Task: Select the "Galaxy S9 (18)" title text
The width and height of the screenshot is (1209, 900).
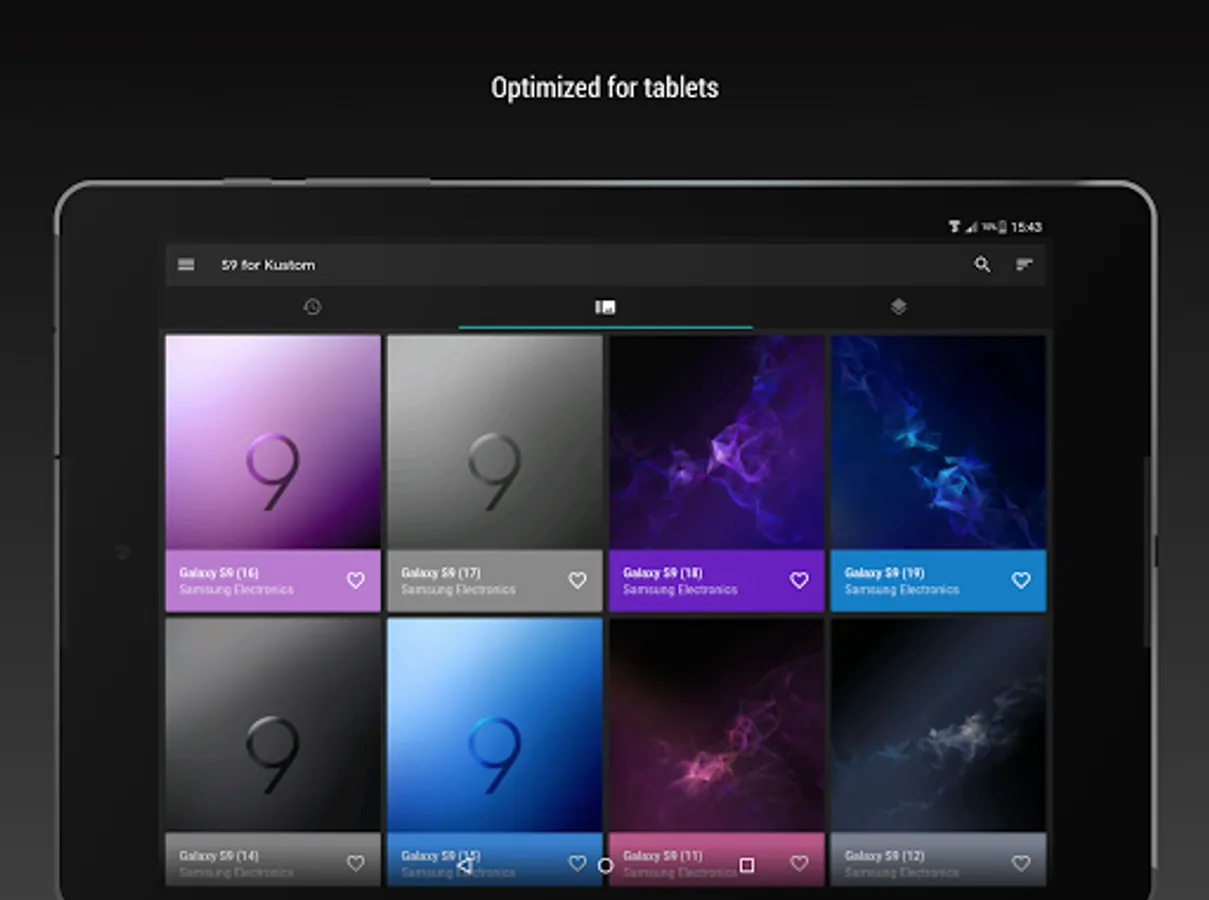Action: [663, 573]
